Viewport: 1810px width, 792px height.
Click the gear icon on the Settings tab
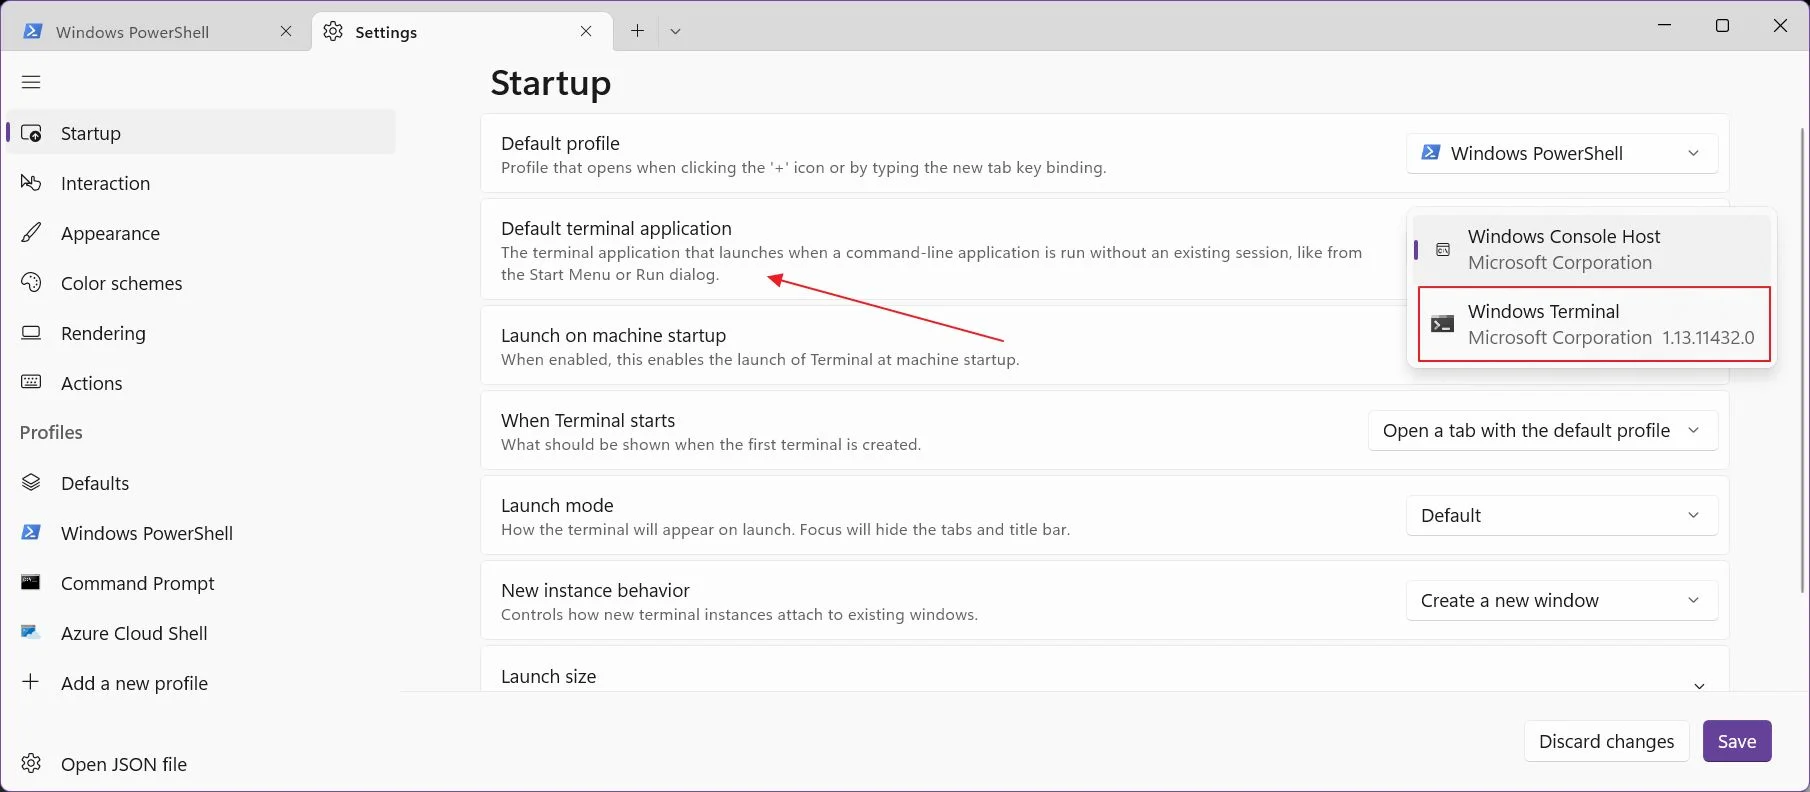[x=333, y=31]
